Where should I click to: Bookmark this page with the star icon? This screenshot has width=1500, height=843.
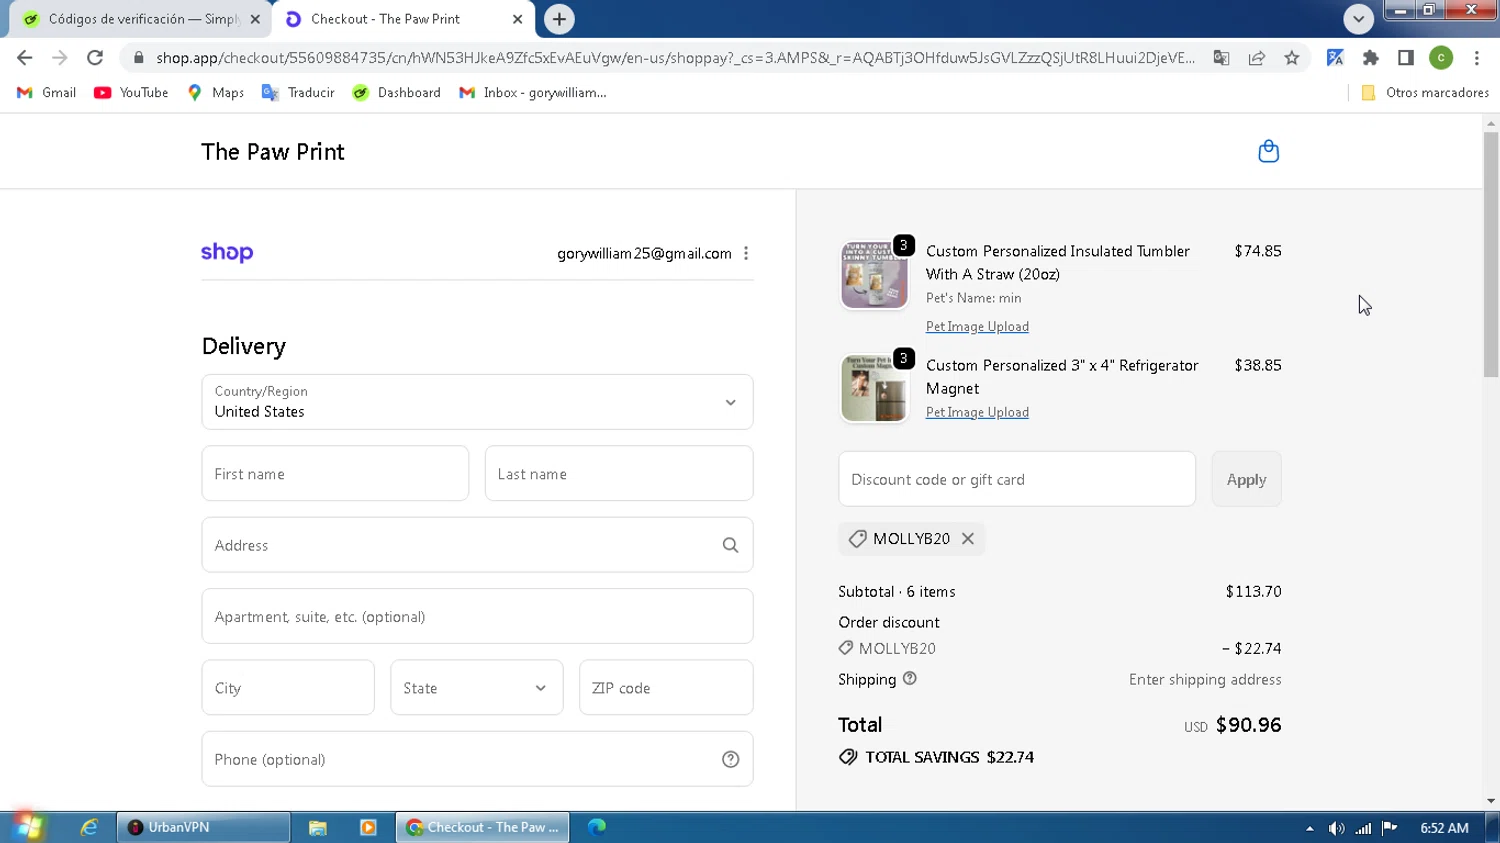(x=1292, y=58)
